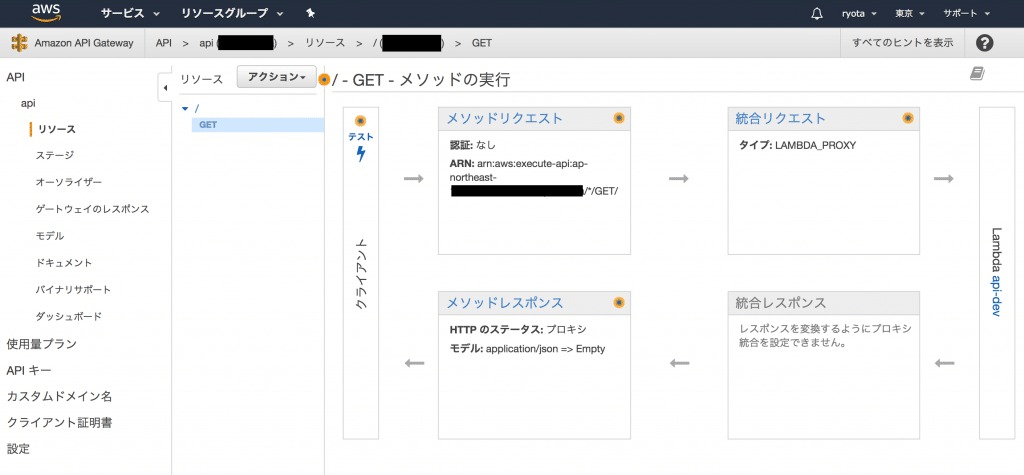This screenshot has height=475, width=1024.
Task: Click the リソース breadcrumb link
Action: [325, 43]
